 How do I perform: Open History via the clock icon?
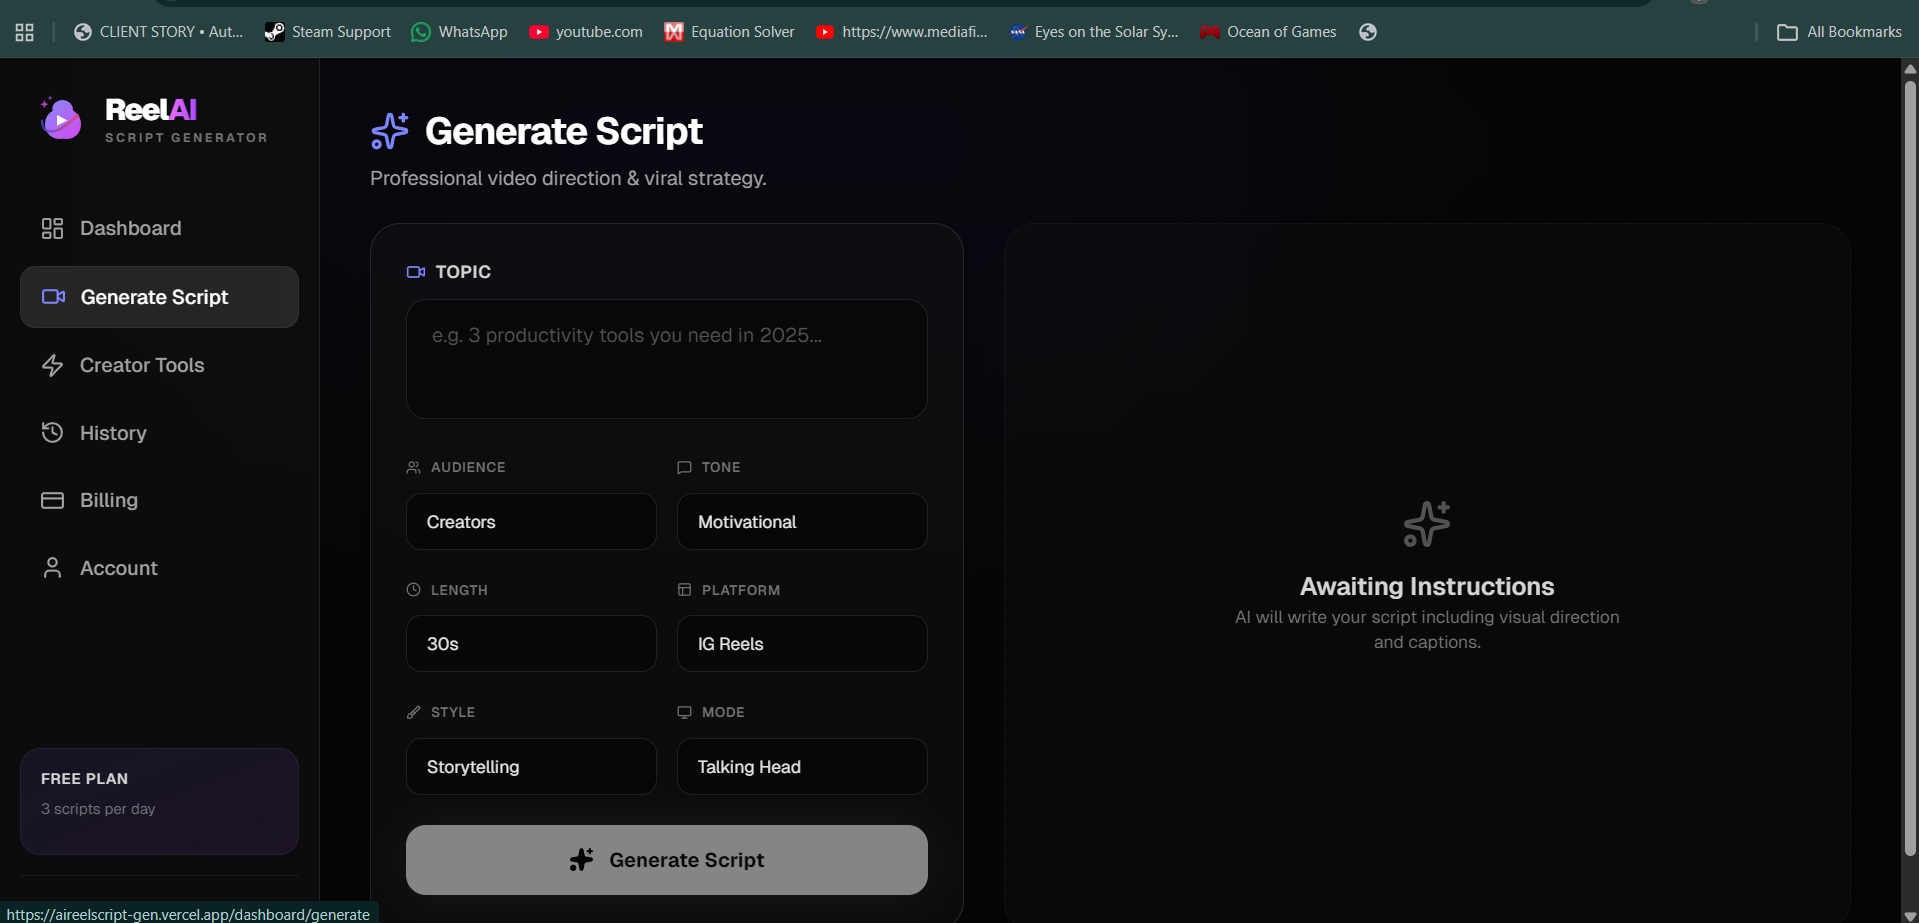53,432
